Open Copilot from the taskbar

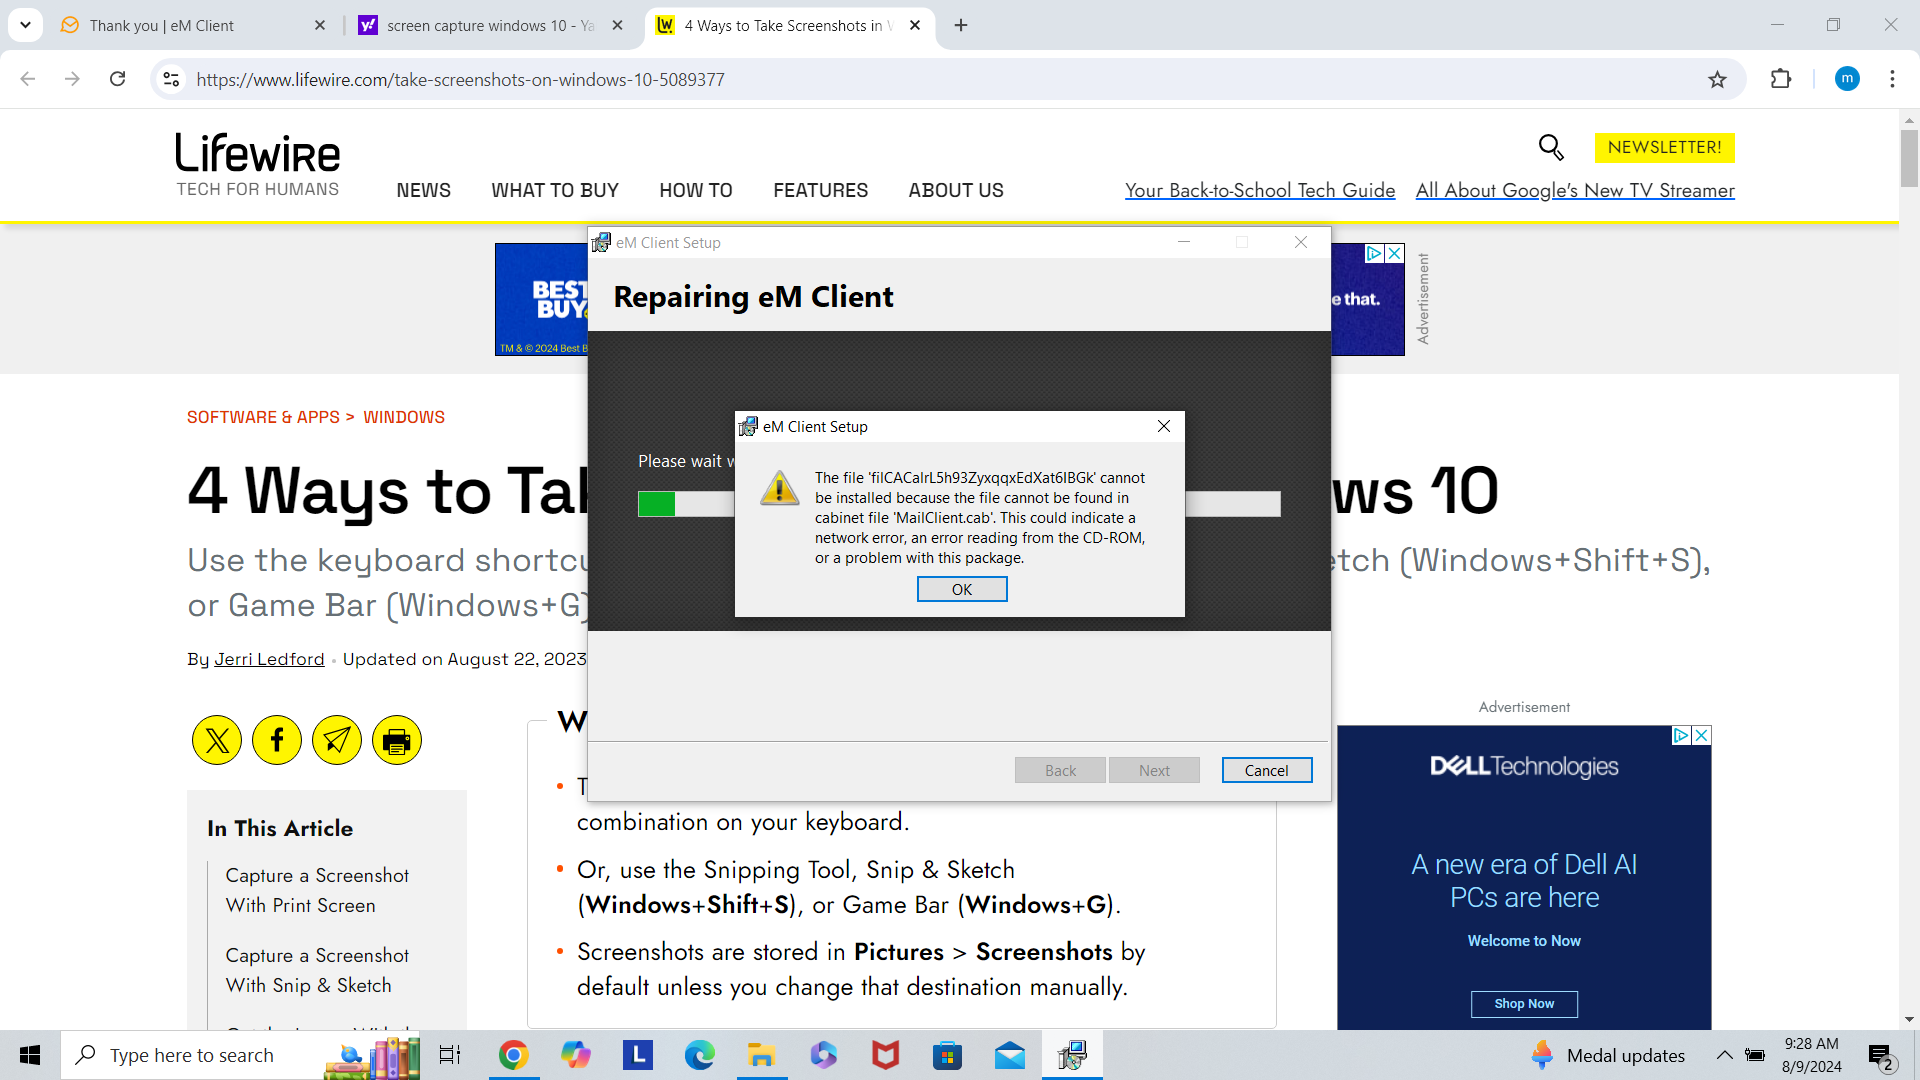[576, 1055]
